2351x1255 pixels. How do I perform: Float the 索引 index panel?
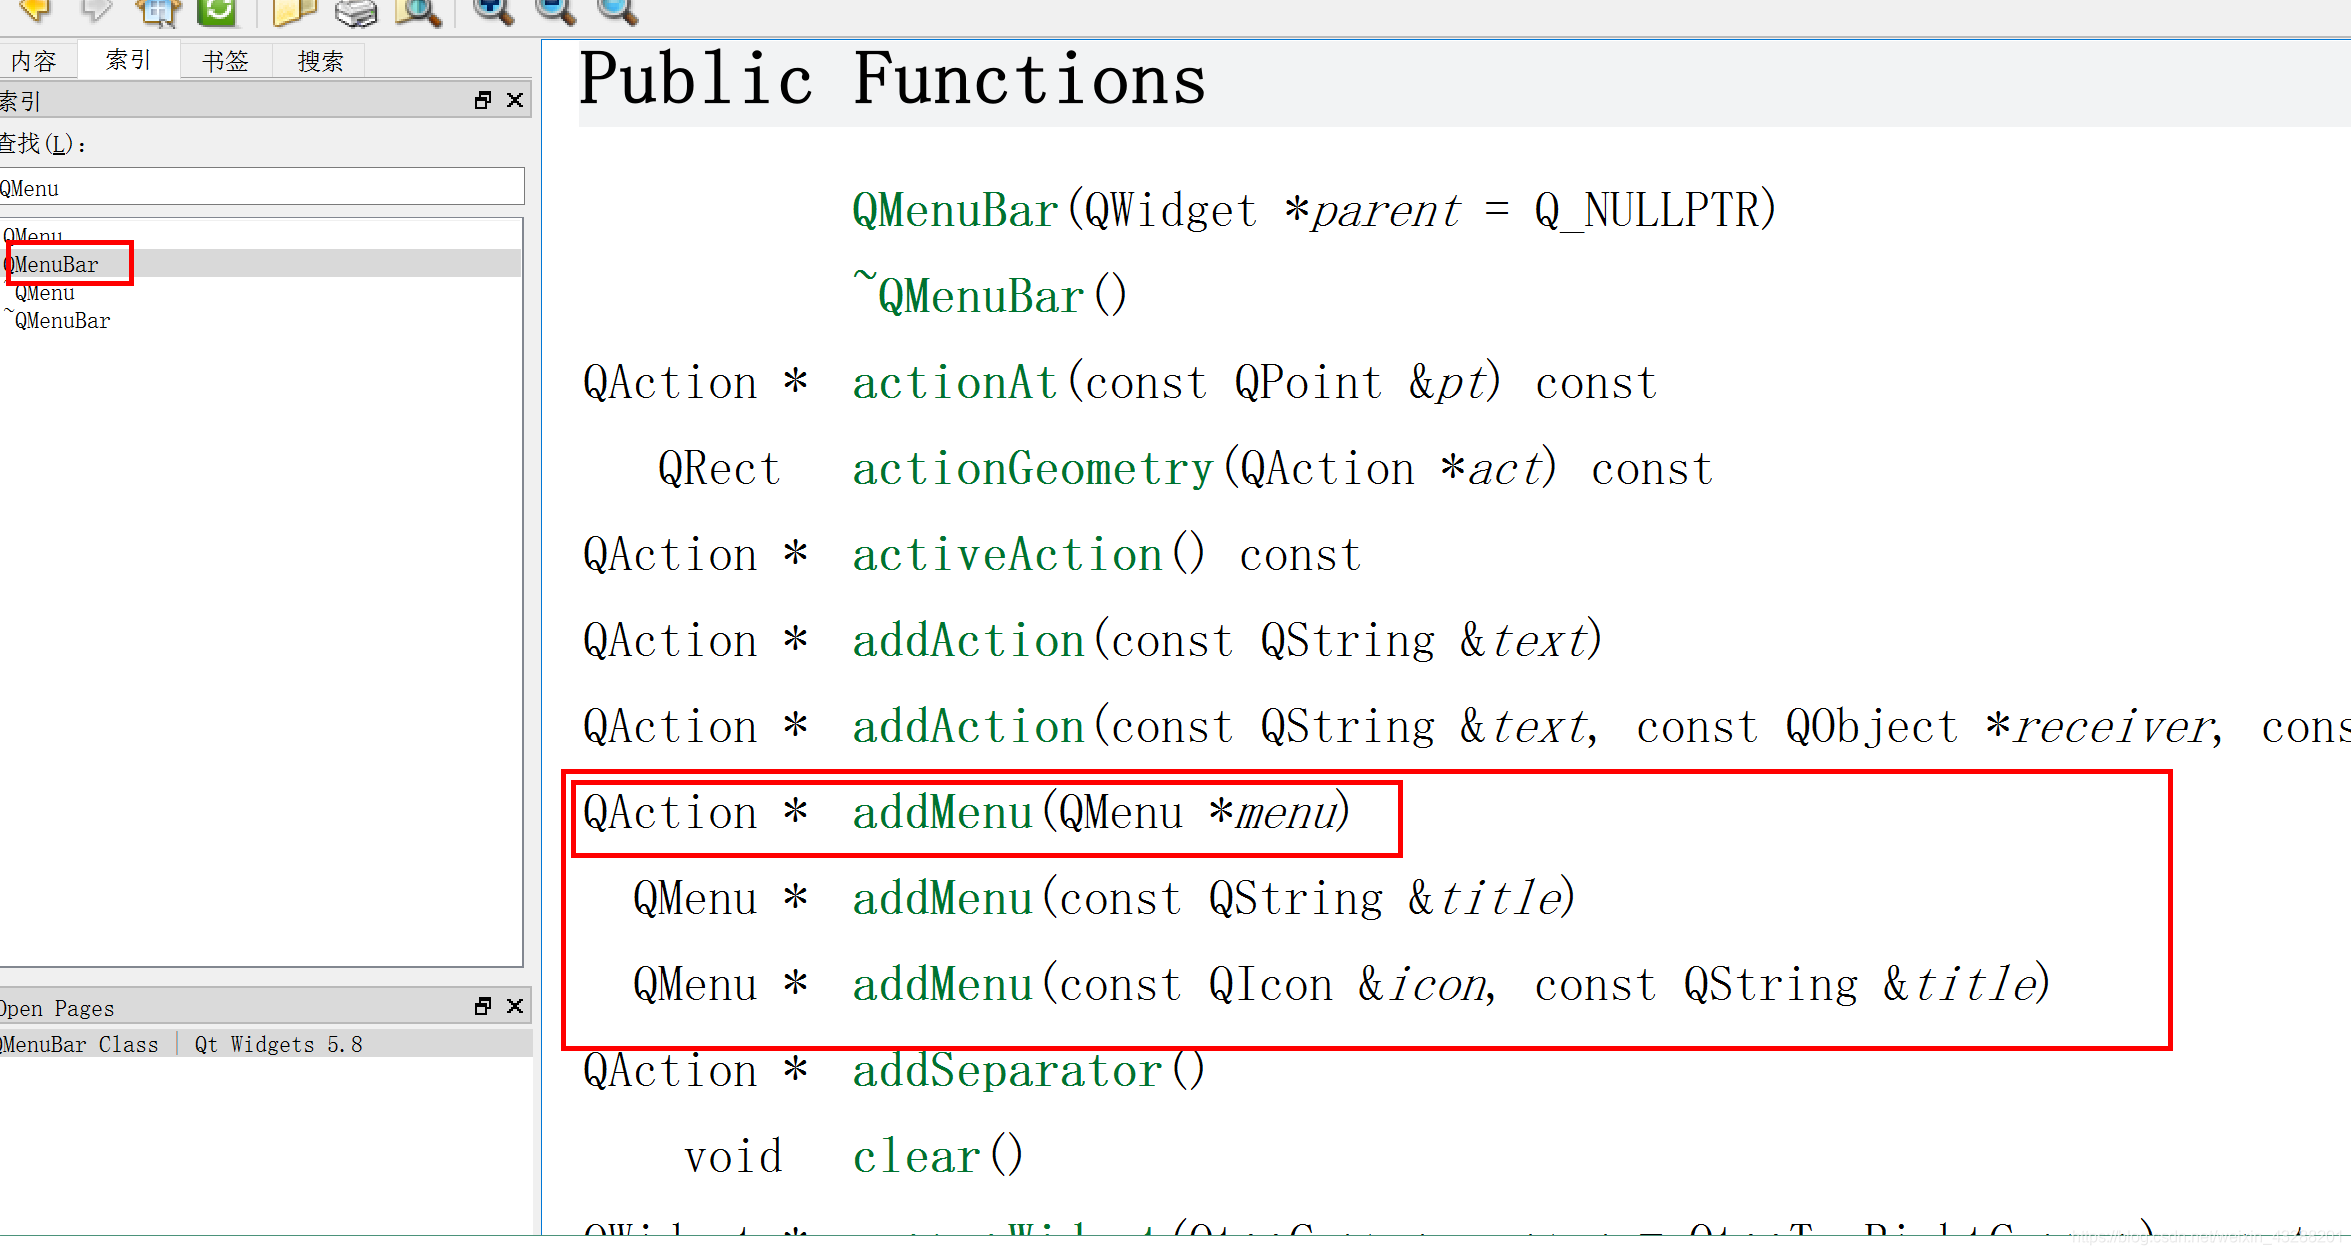tap(483, 100)
